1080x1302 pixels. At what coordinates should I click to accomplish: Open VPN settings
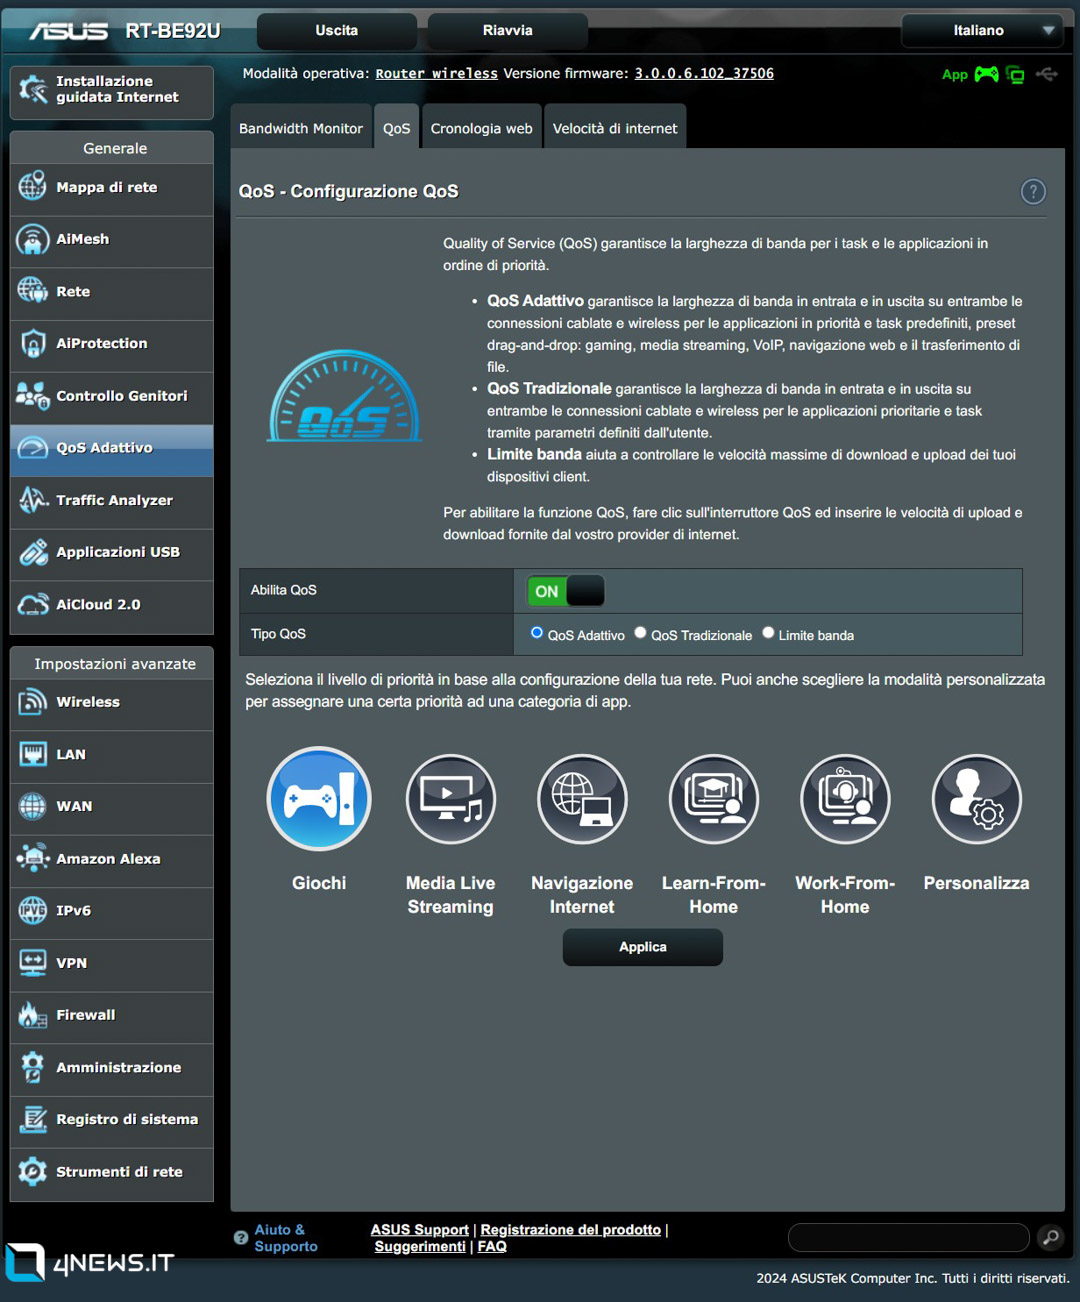tap(111, 964)
